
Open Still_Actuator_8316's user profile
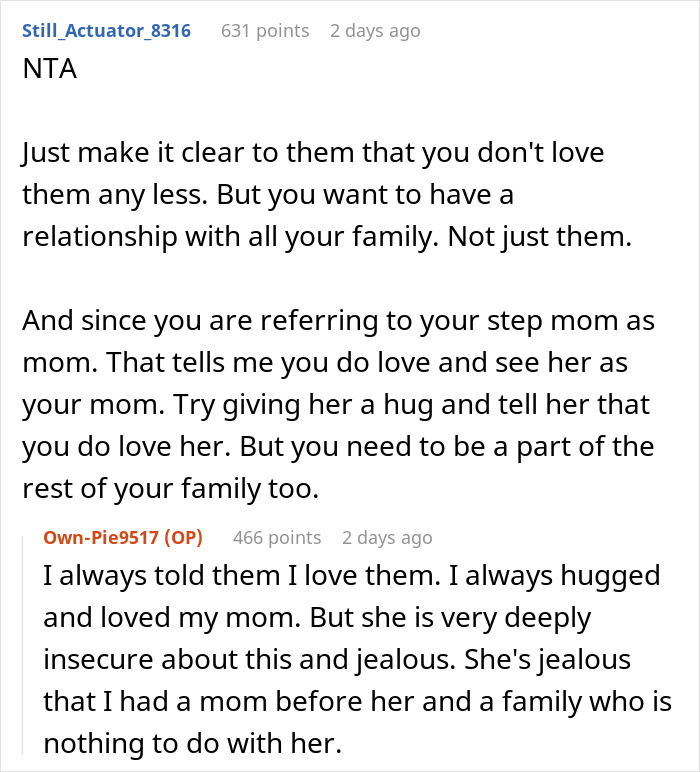click(x=106, y=31)
